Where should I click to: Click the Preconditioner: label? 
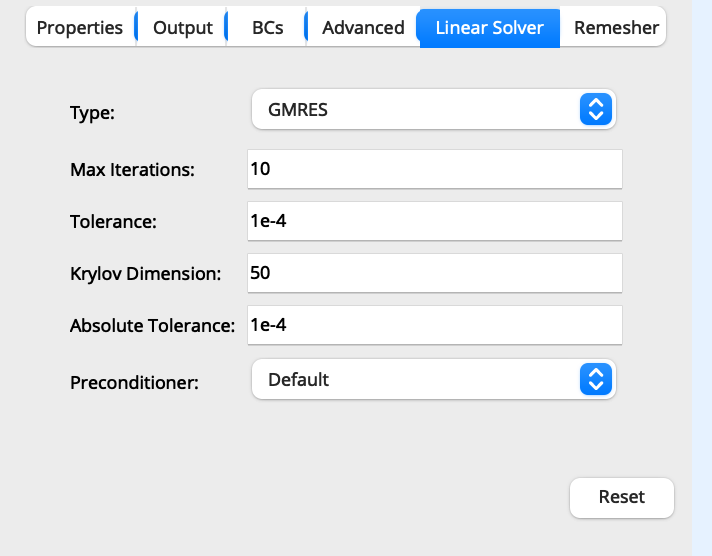tap(134, 382)
